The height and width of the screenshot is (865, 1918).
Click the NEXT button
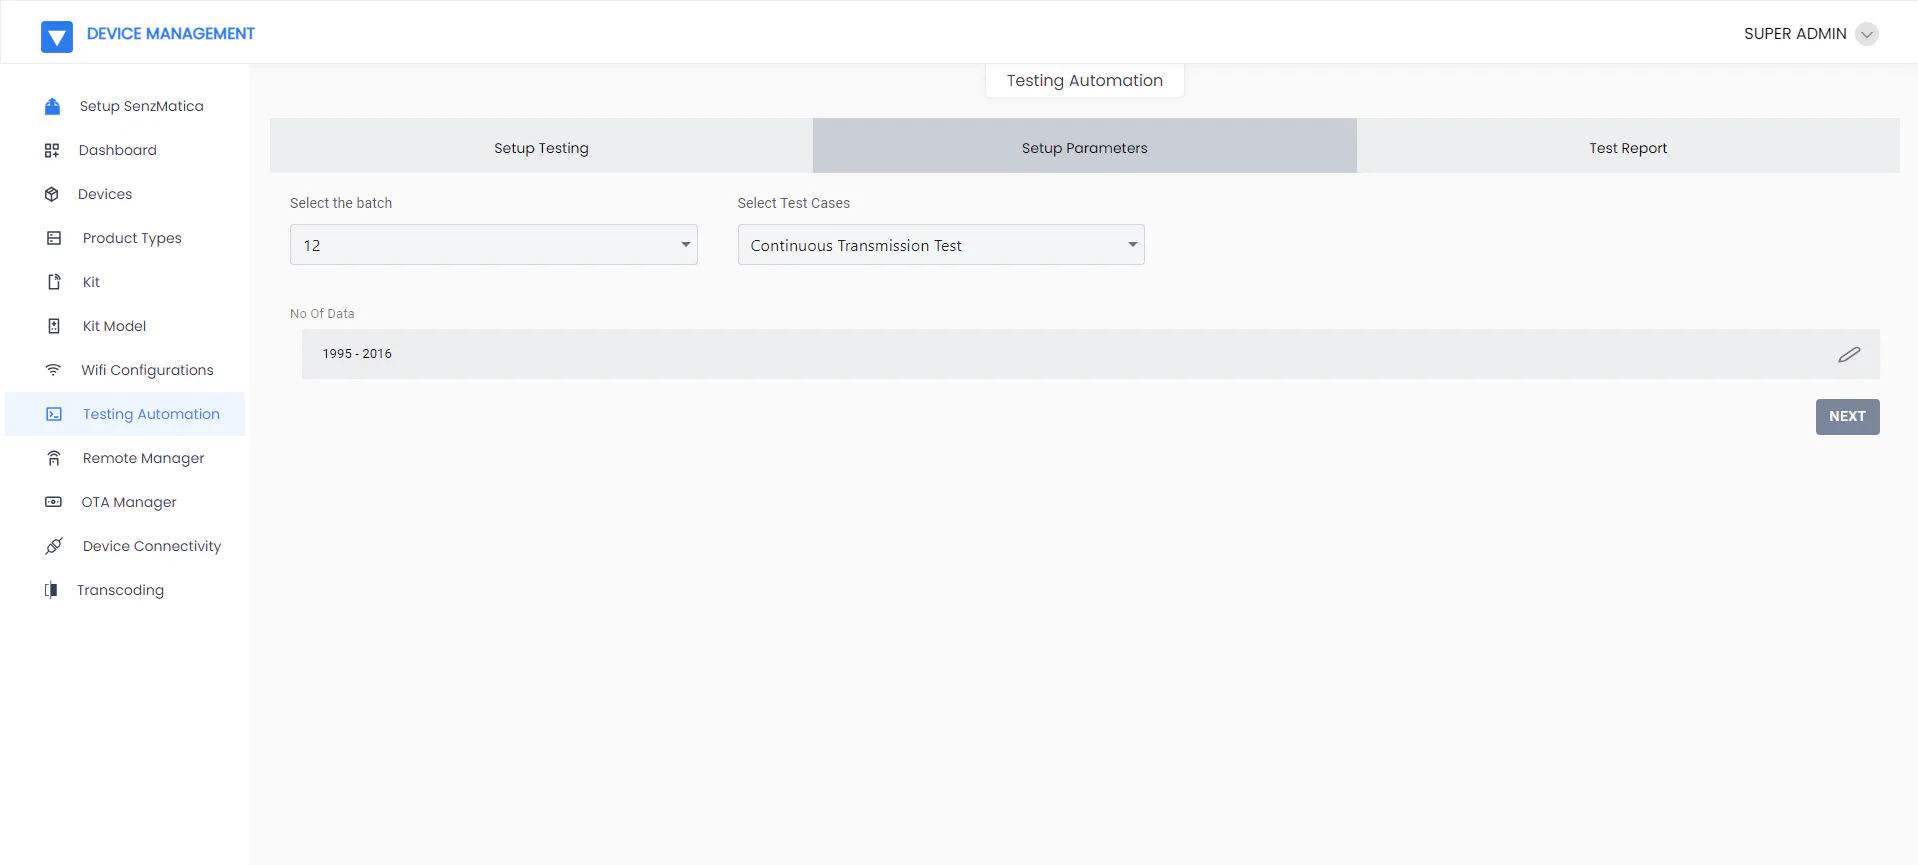tap(1847, 417)
